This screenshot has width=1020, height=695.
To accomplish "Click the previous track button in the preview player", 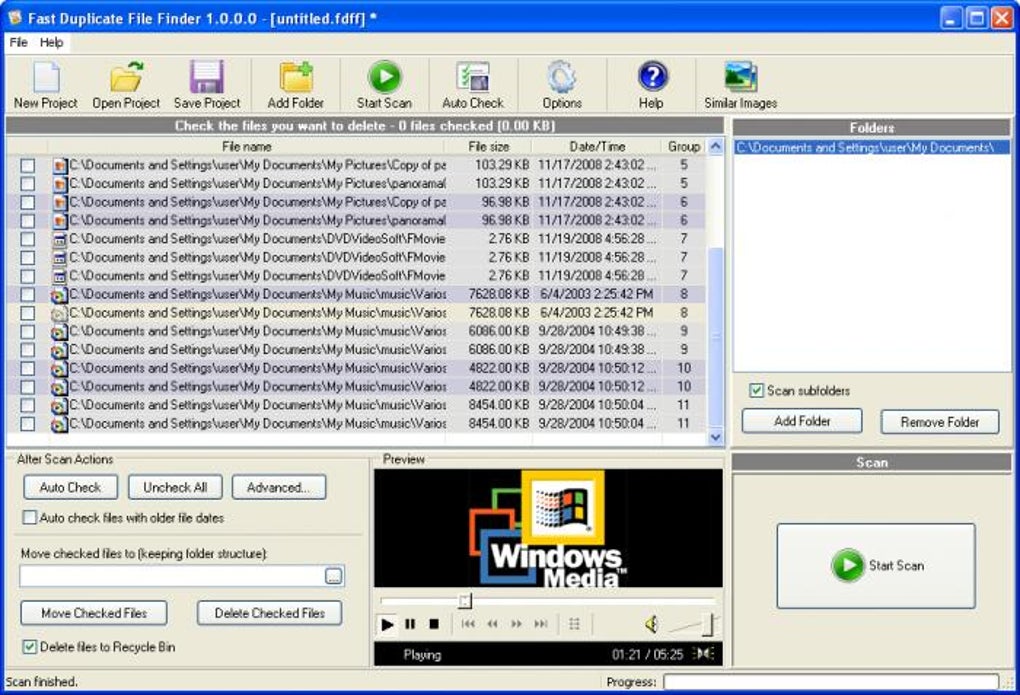I will 468,625.
